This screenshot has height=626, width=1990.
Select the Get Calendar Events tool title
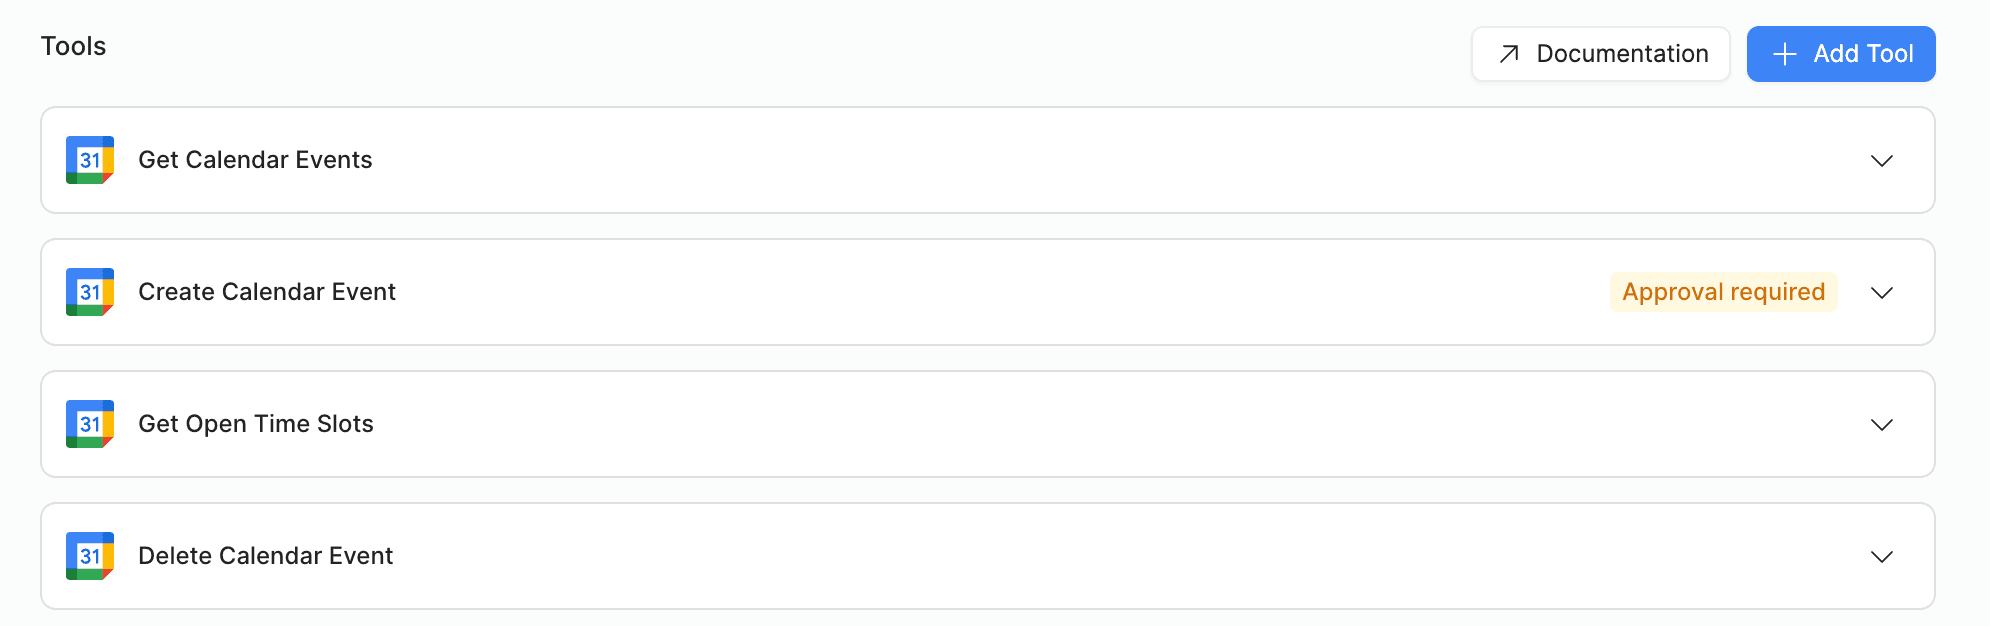[x=255, y=160]
